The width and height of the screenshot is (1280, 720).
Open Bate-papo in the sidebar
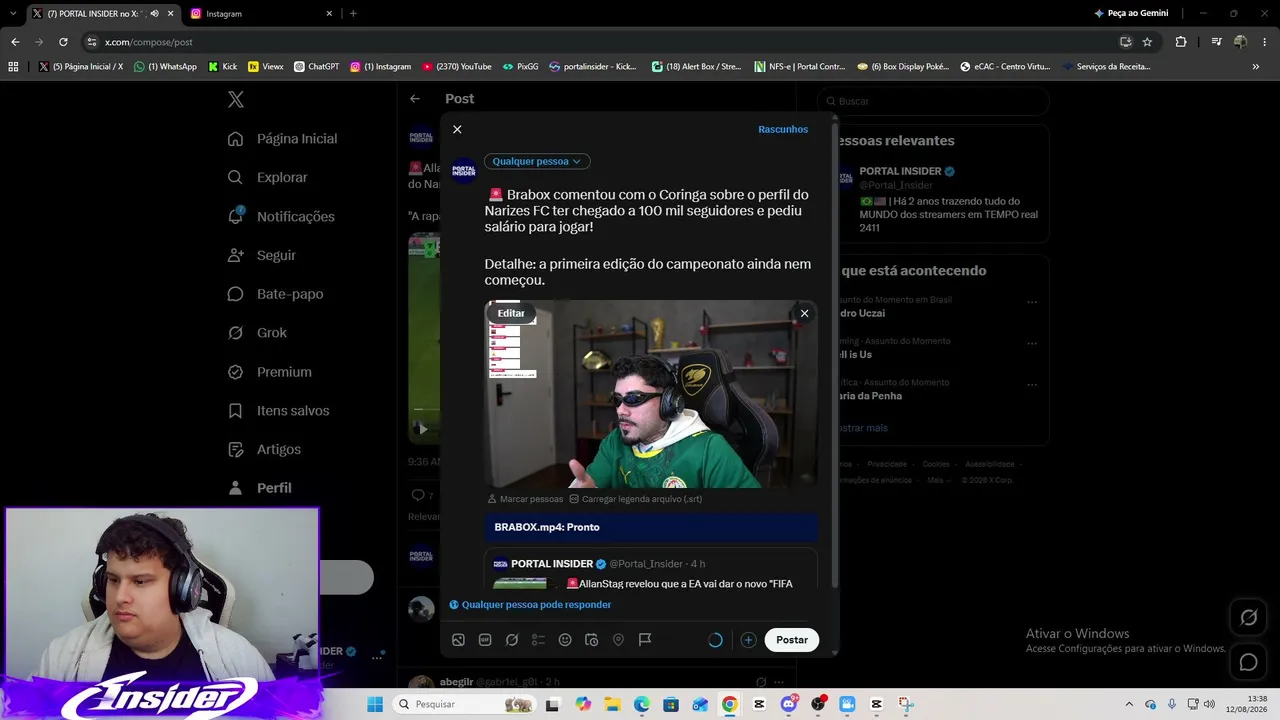pos(275,294)
